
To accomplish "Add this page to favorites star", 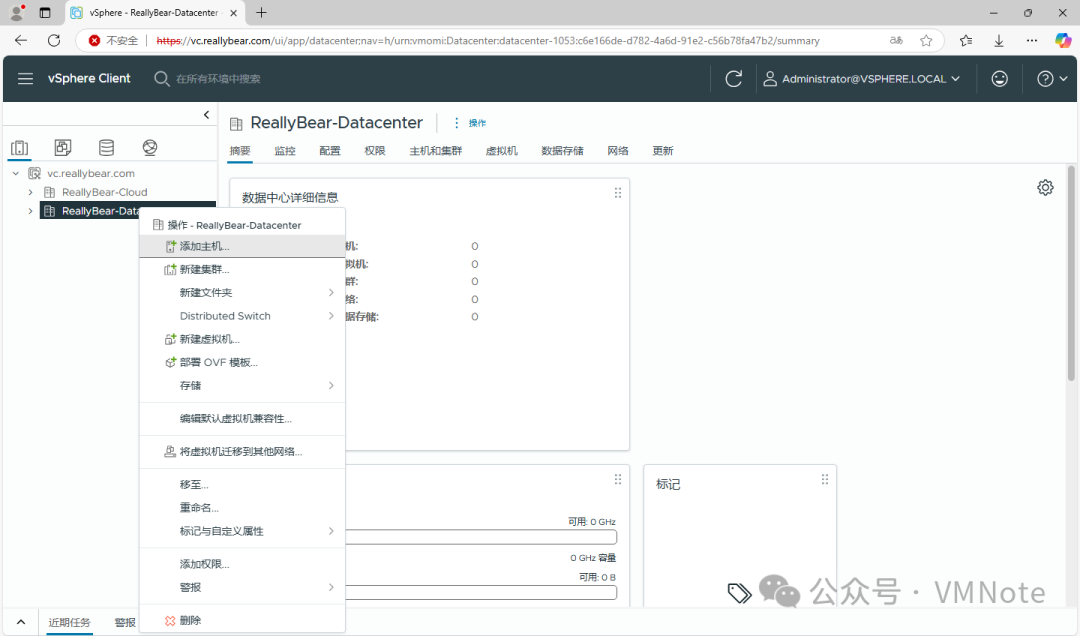I will coord(926,41).
